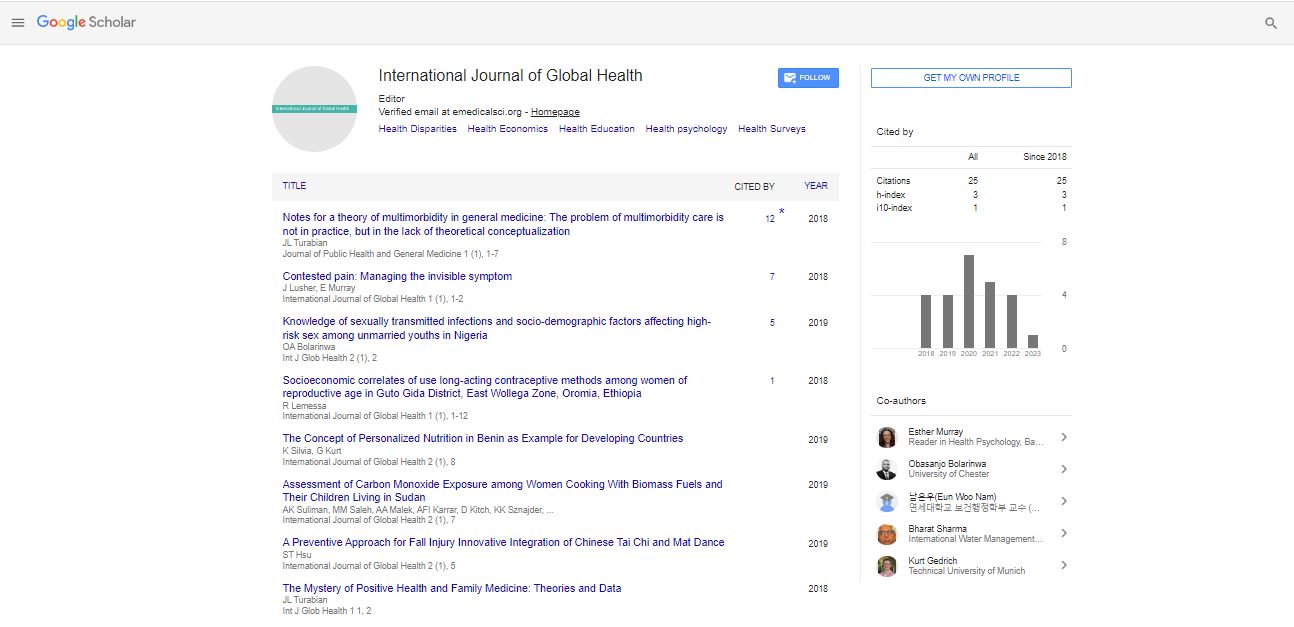Open article on sexually transmitted infections knowledge
This screenshot has height=627, width=1294.
pyautogui.click(x=497, y=328)
